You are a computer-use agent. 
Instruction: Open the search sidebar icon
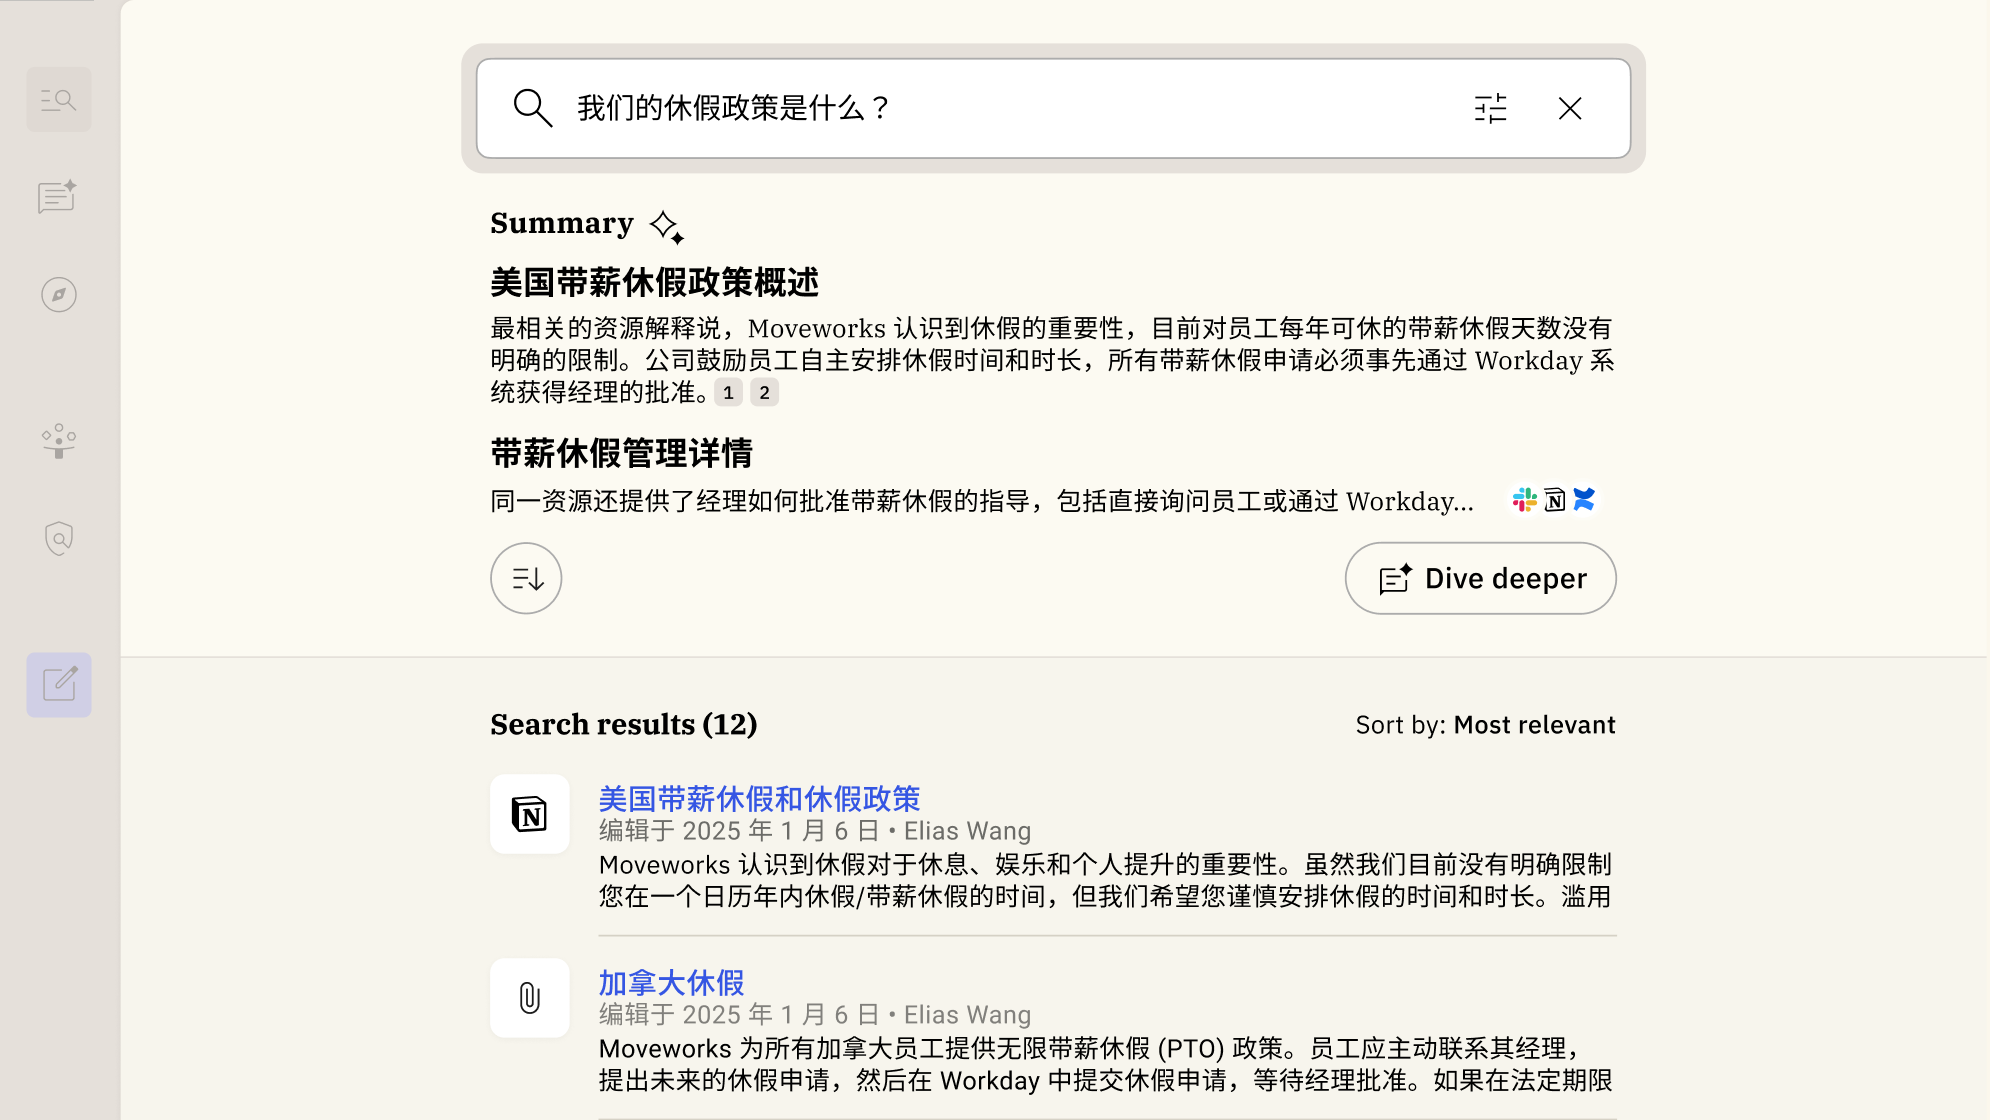point(59,100)
